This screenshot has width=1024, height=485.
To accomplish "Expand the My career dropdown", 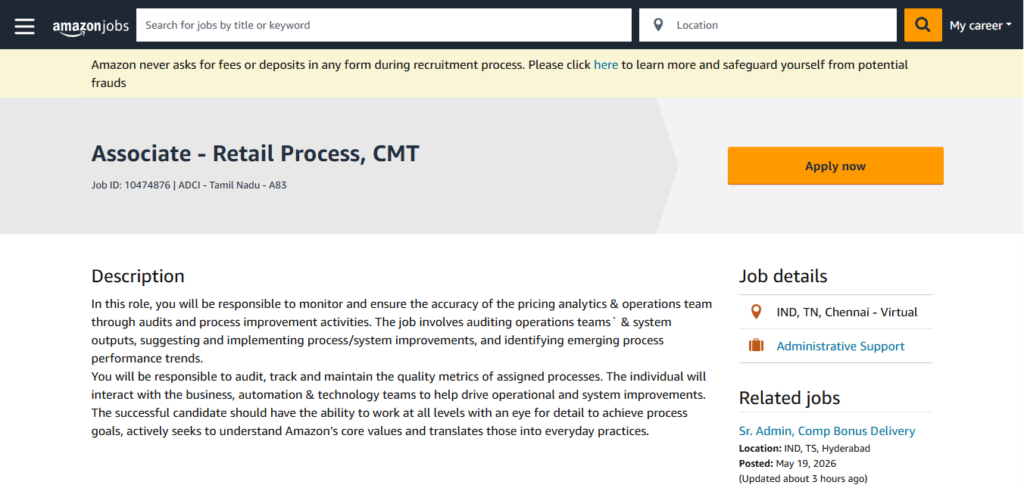I will tap(980, 25).
